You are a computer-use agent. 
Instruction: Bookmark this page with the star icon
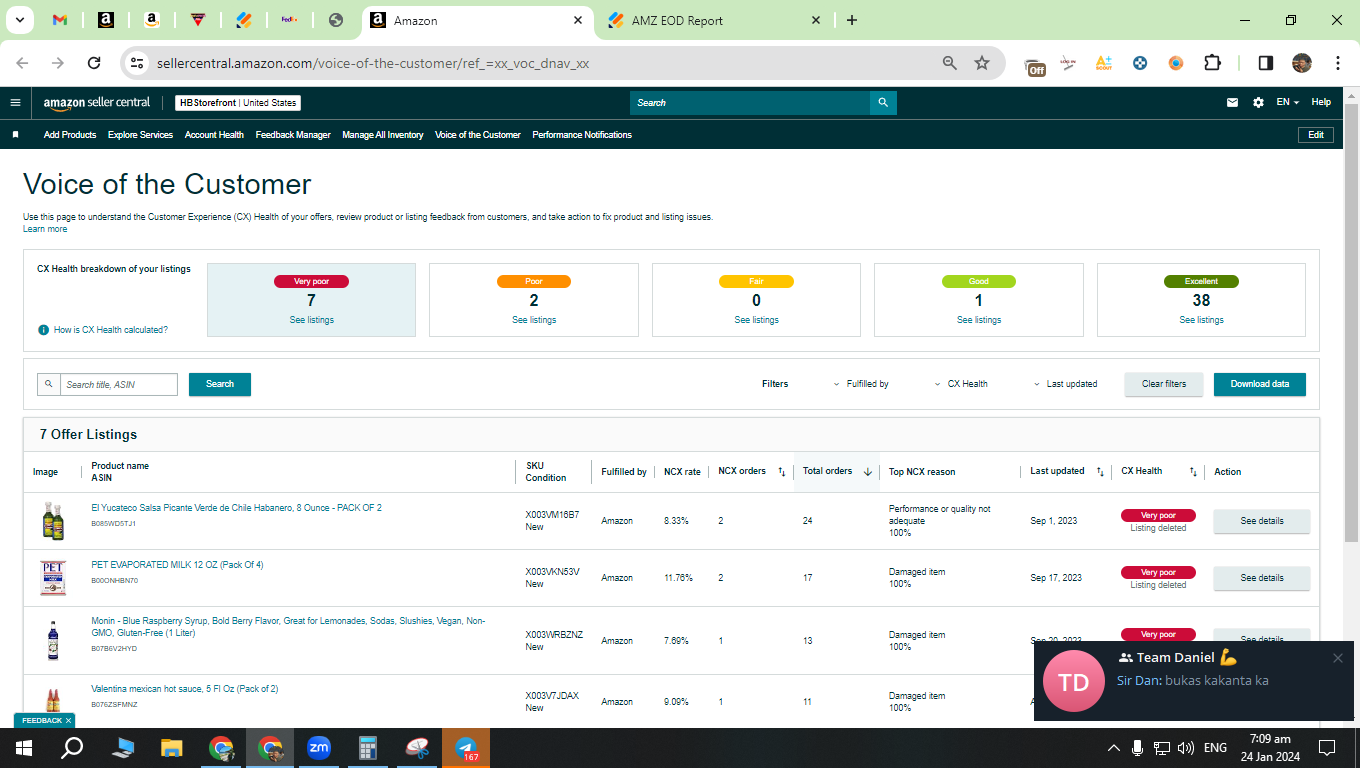[982, 63]
